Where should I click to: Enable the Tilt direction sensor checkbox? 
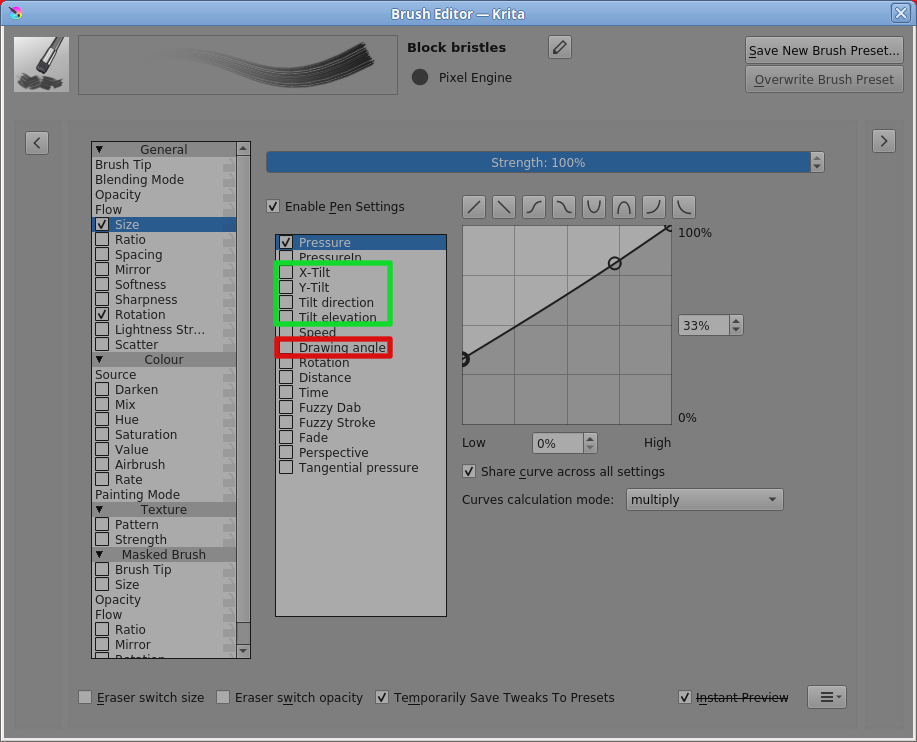(x=286, y=302)
